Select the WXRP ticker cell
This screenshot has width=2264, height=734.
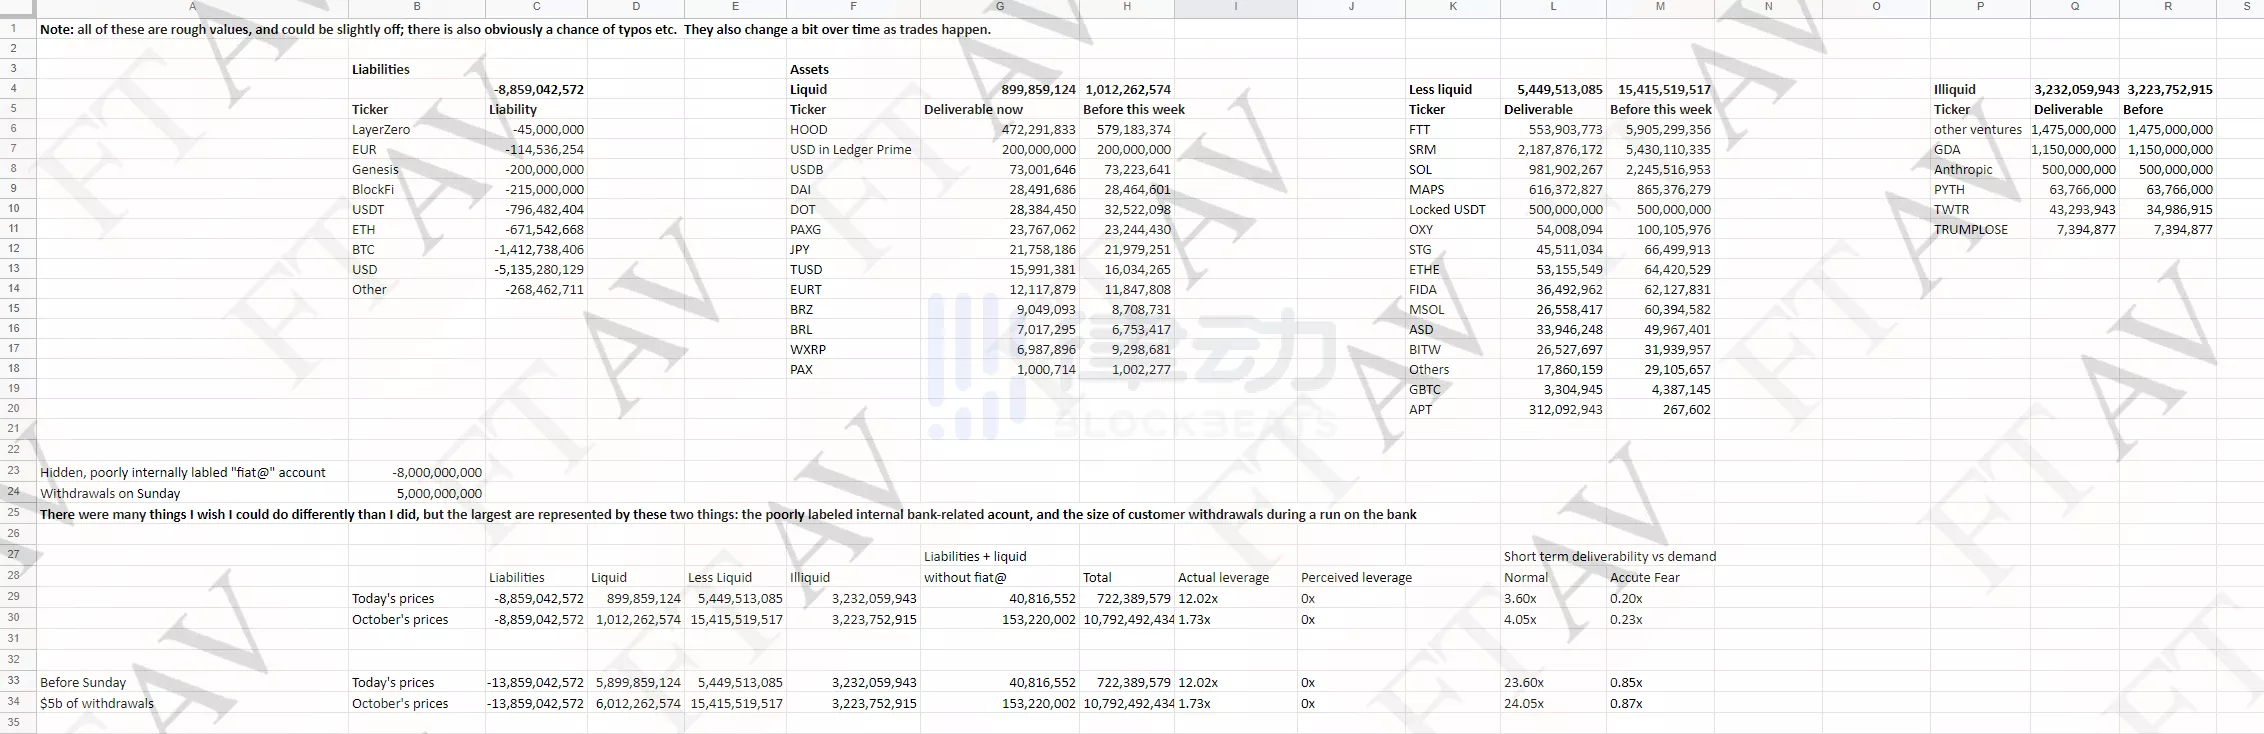pos(808,349)
